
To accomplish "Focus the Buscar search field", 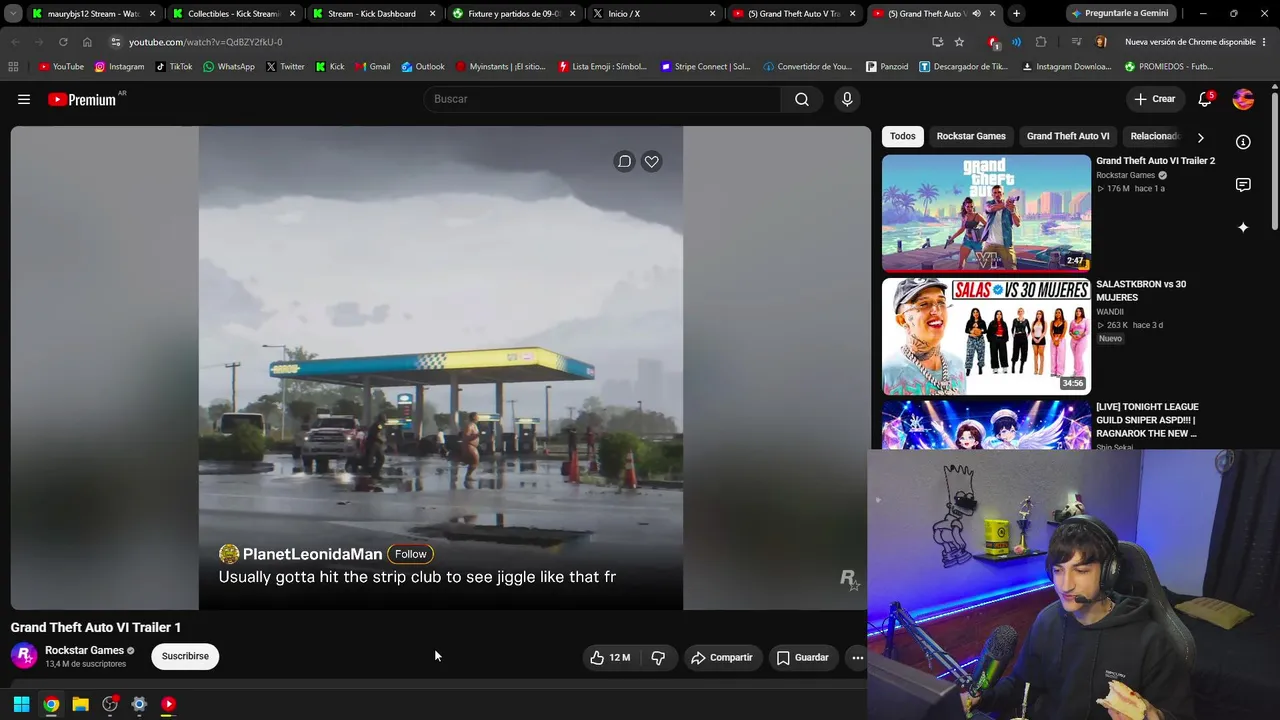I will click(x=602, y=99).
